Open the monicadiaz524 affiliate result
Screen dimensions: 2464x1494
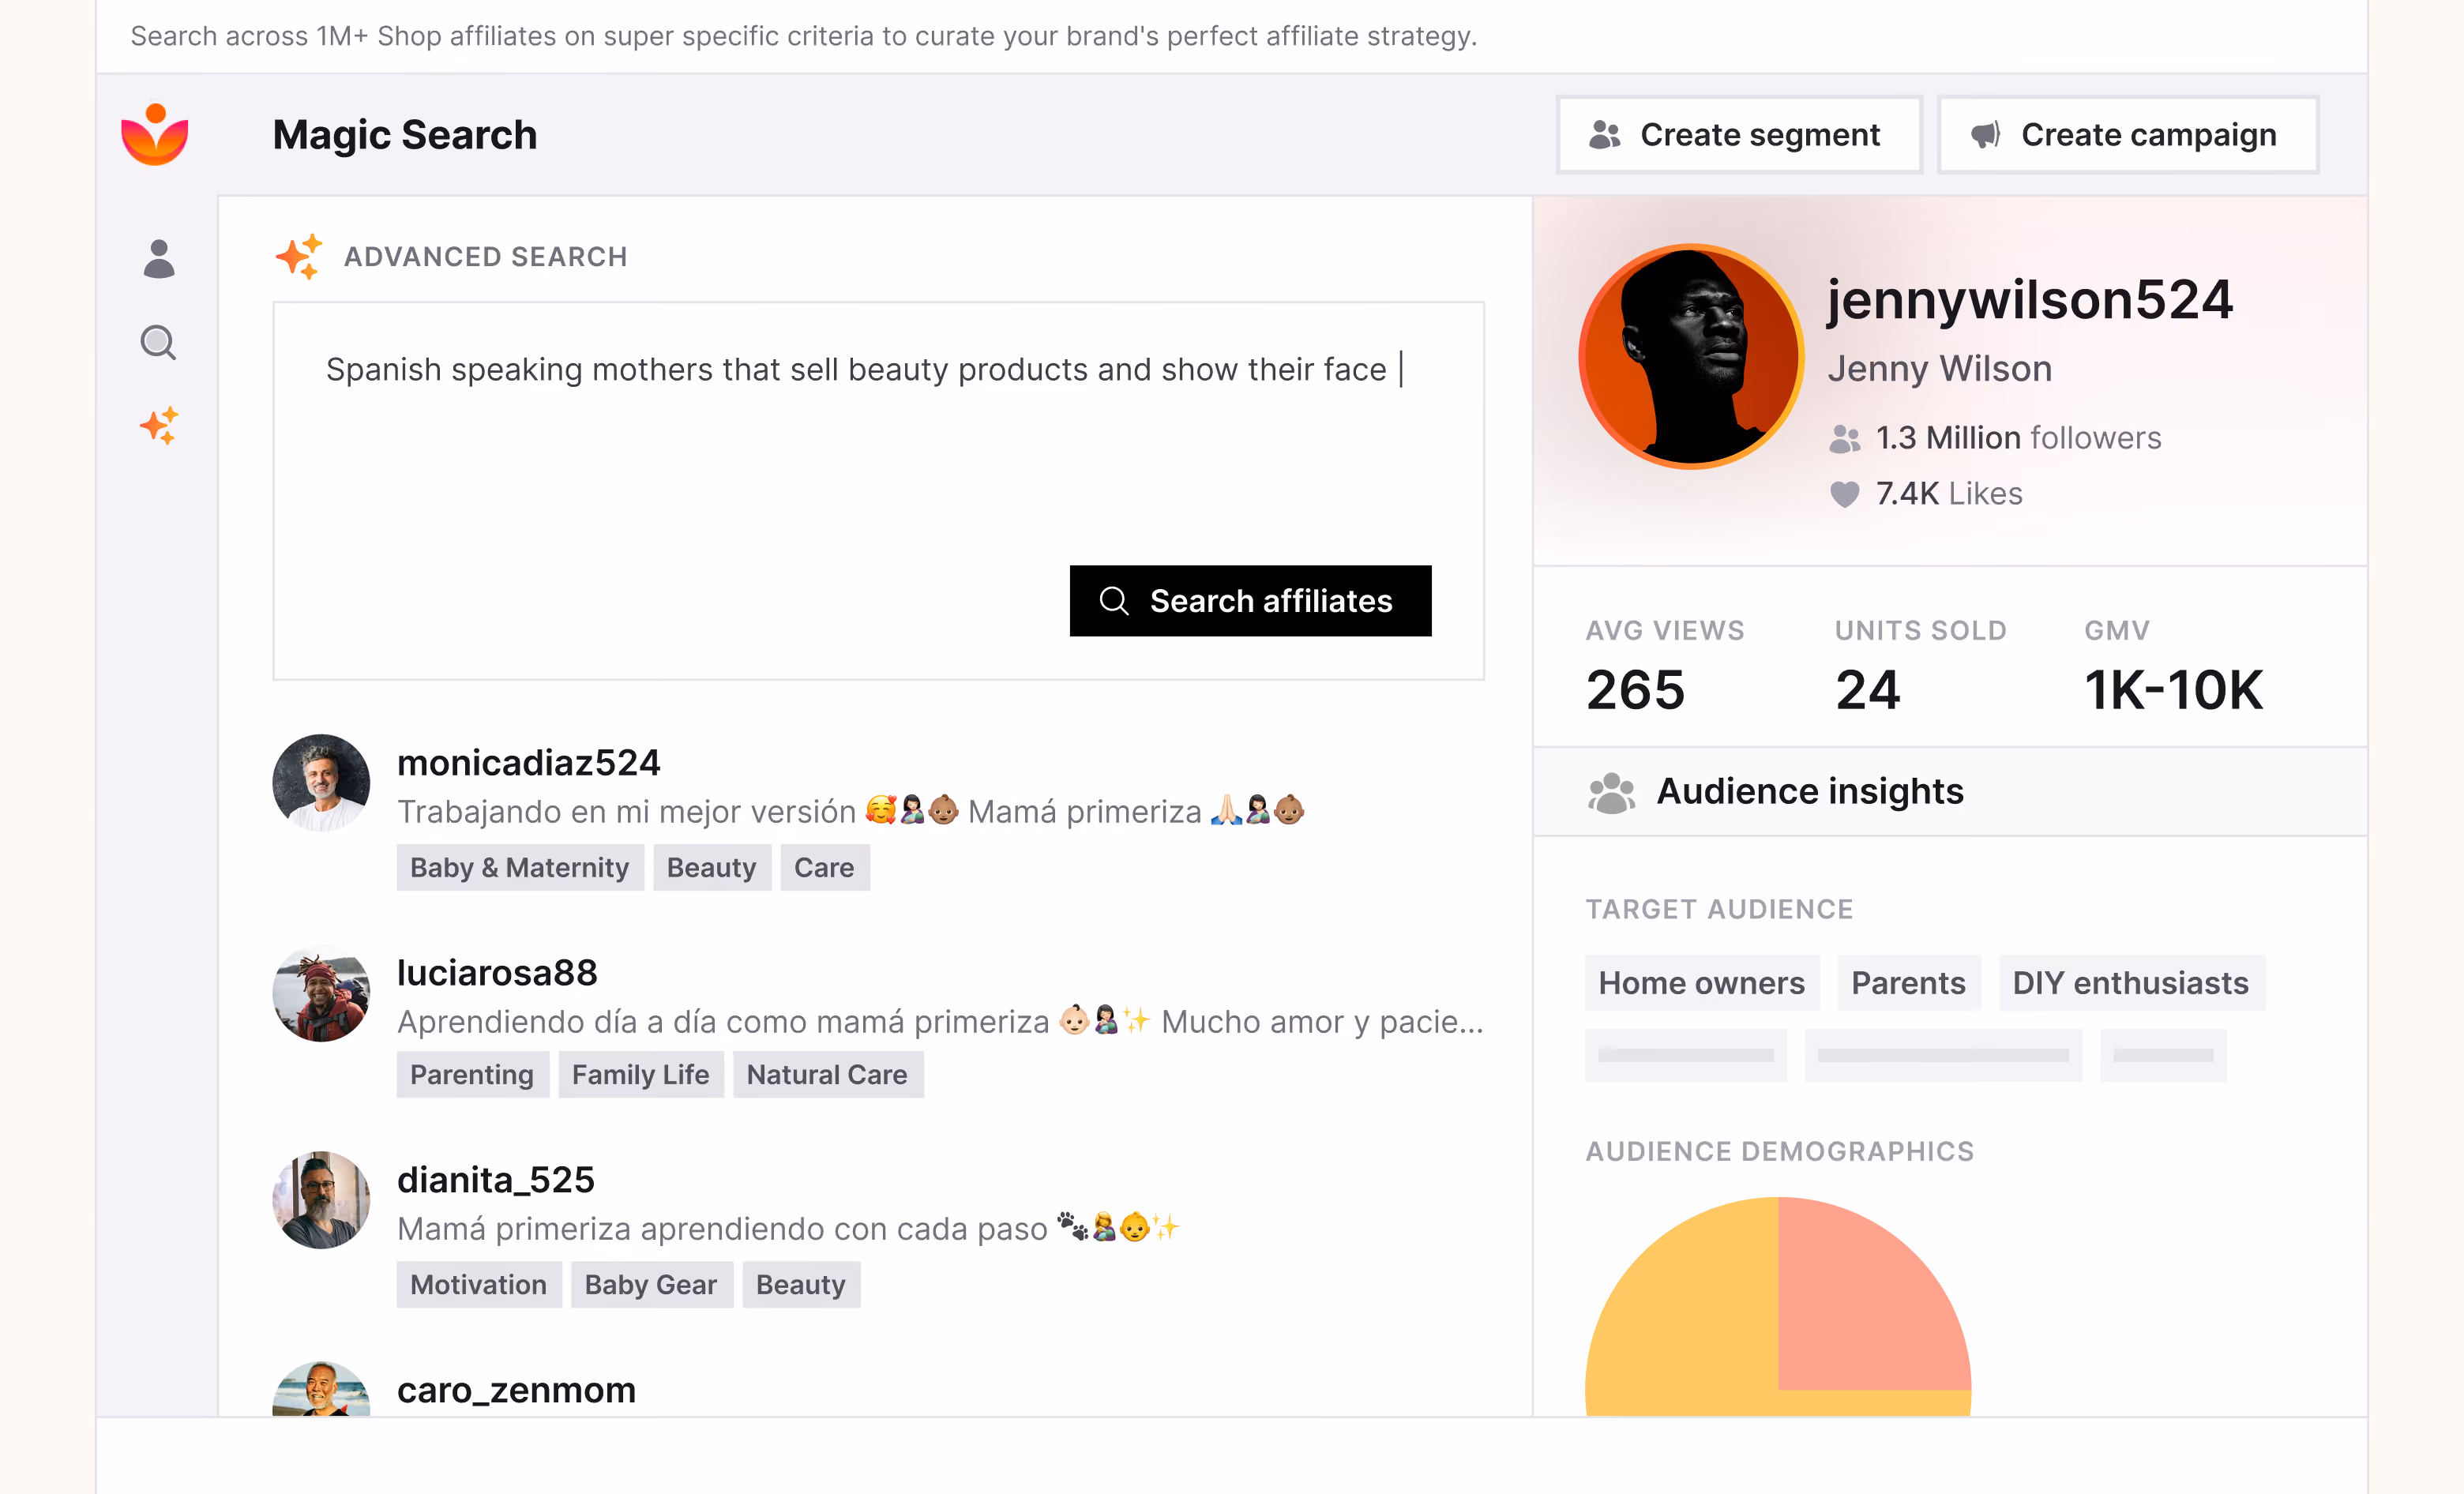point(878,812)
